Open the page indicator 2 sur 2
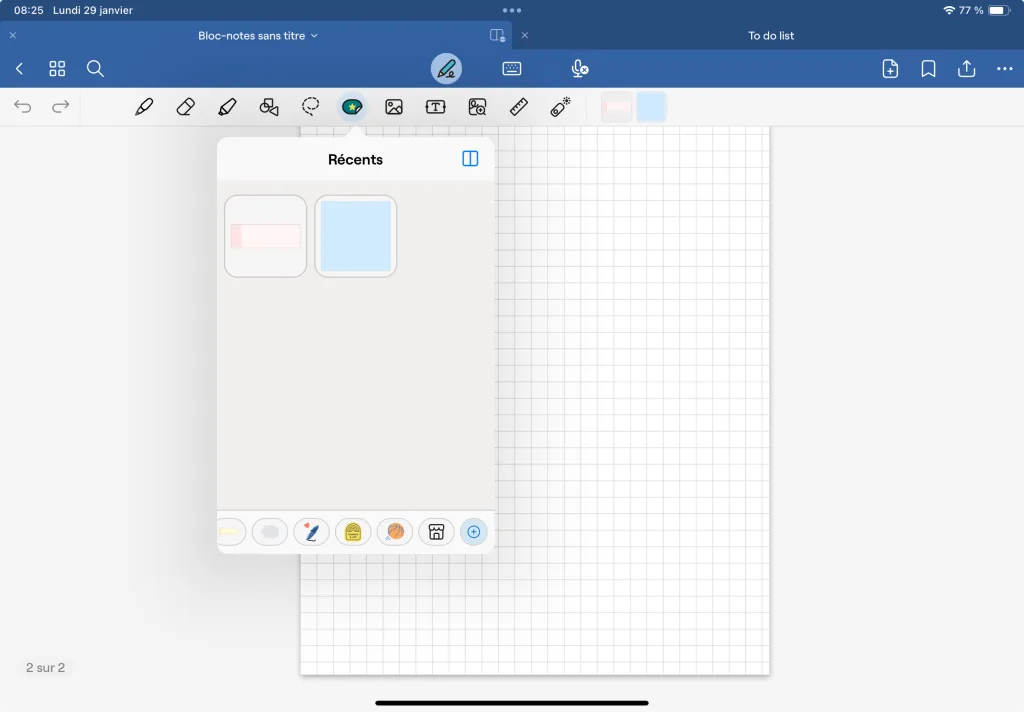The image size is (1024, 712). pyautogui.click(x=45, y=668)
